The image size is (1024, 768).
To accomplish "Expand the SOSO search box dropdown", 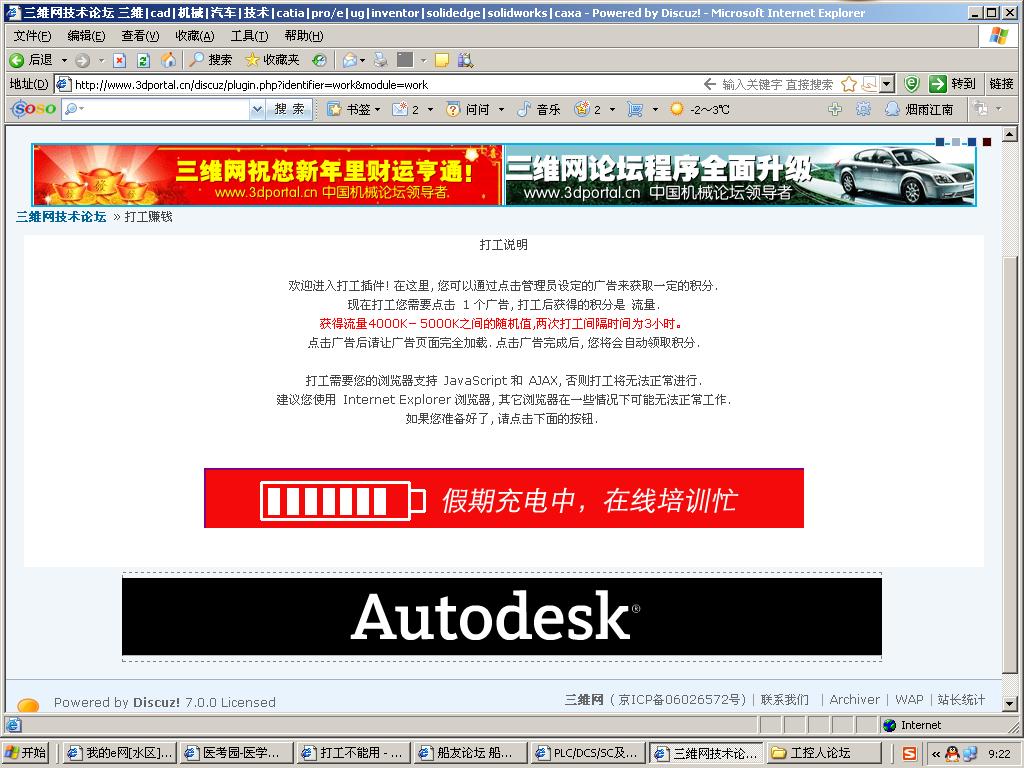I will (x=257, y=109).
